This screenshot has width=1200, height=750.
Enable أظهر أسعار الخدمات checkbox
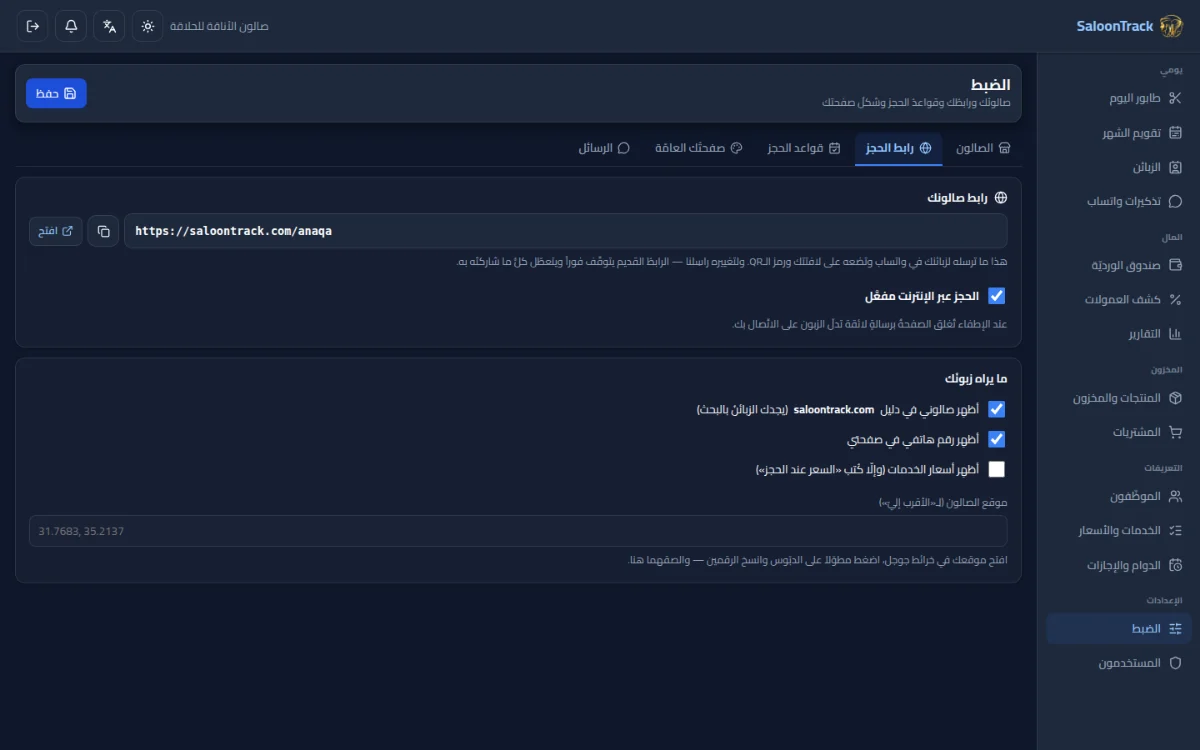click(996, 469)
